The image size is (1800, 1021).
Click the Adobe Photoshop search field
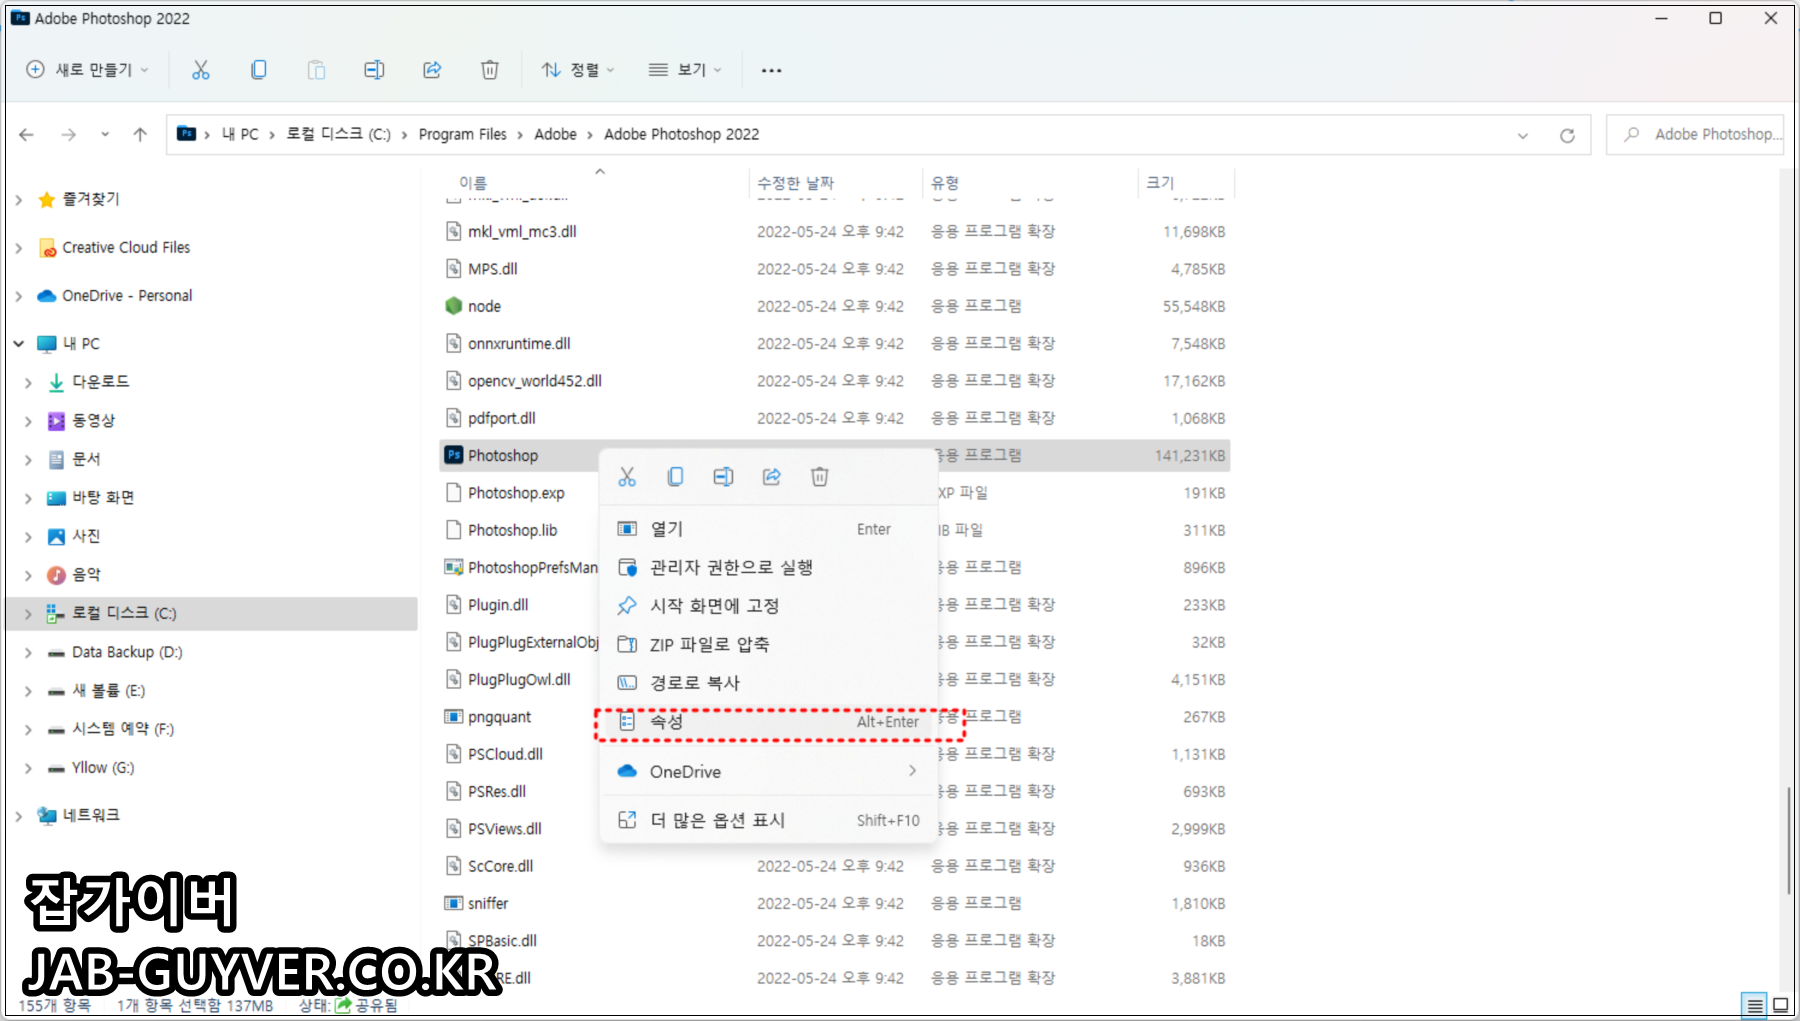(1695, 134)
